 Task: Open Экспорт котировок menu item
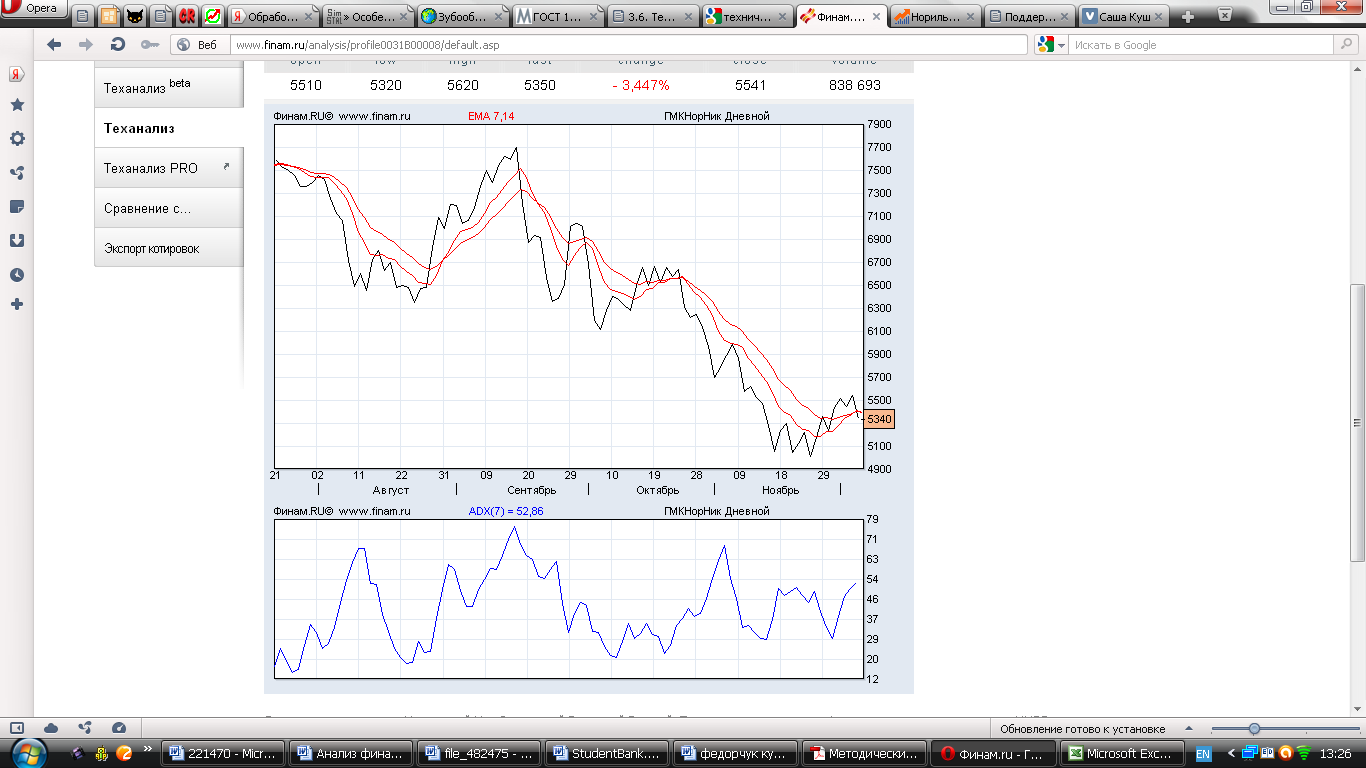pos(169,248)
